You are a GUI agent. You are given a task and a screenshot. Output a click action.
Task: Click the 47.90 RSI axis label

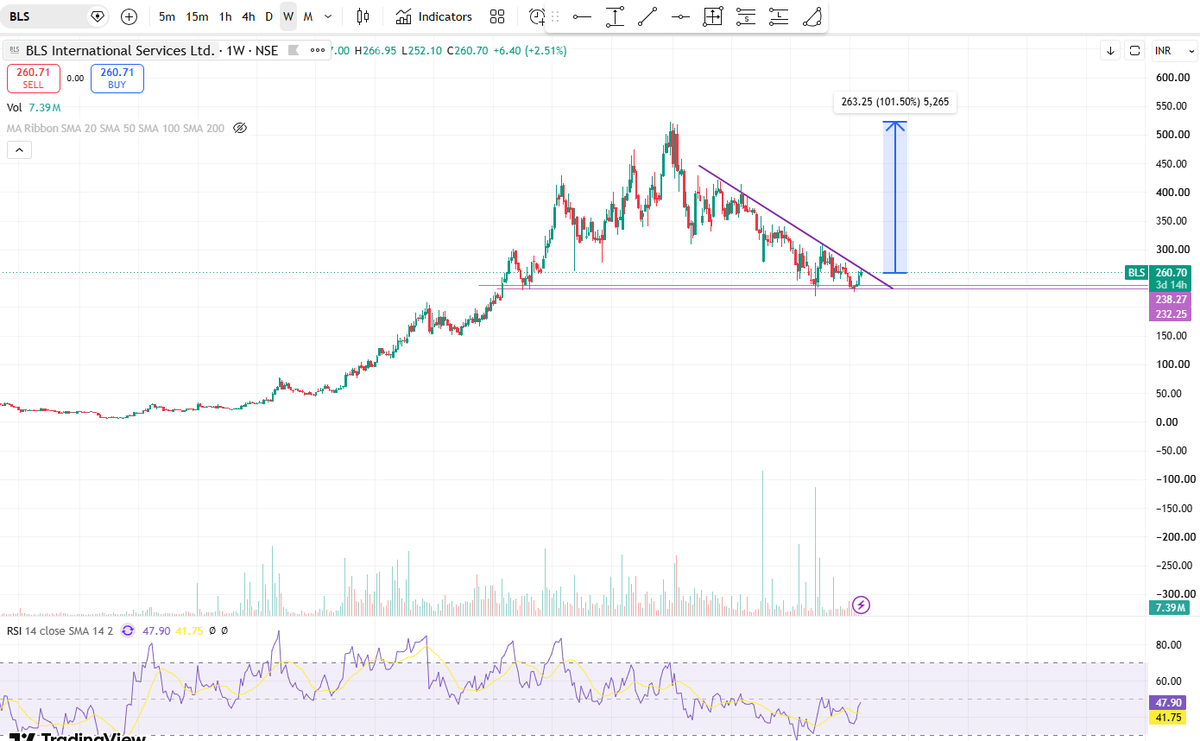point(1170,702)
